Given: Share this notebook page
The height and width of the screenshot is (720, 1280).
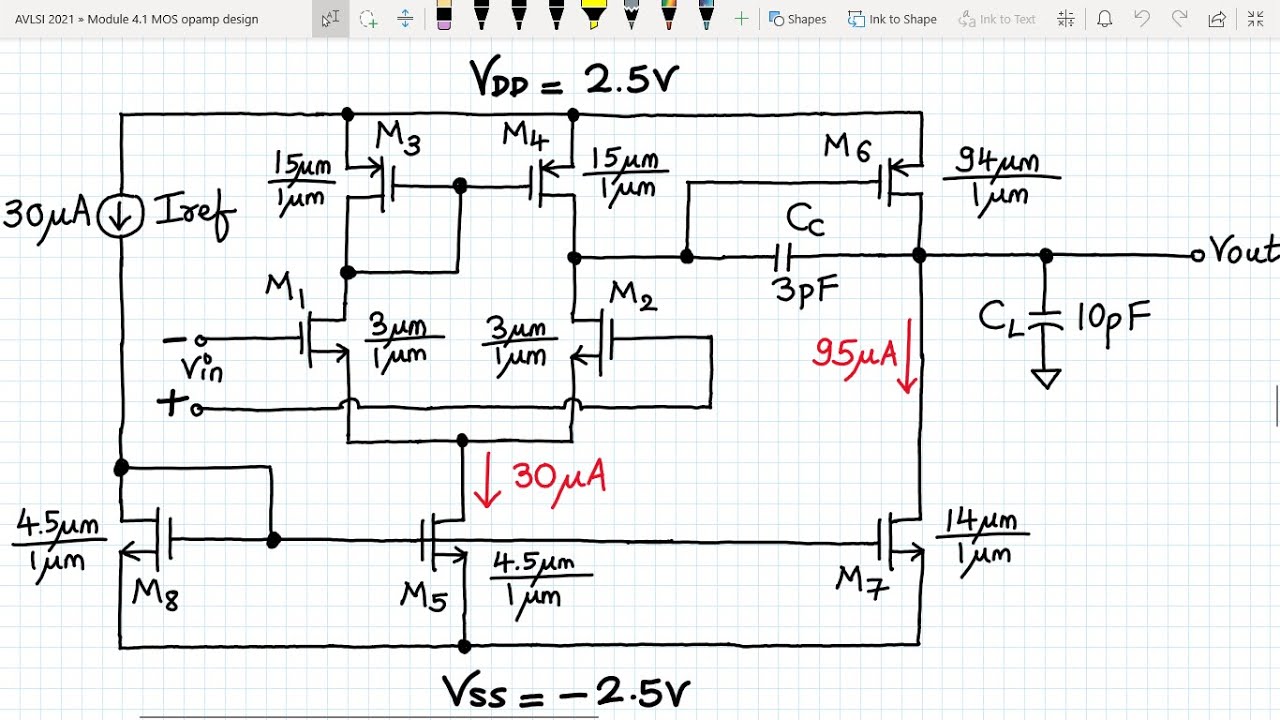Looking at the screenshot, I should coord(1217,19).
